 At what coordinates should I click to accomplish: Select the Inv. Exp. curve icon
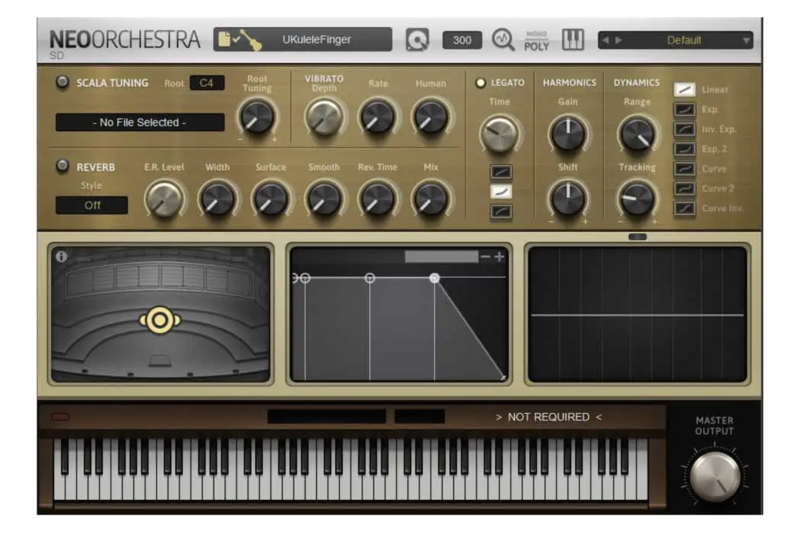[684, 129]
